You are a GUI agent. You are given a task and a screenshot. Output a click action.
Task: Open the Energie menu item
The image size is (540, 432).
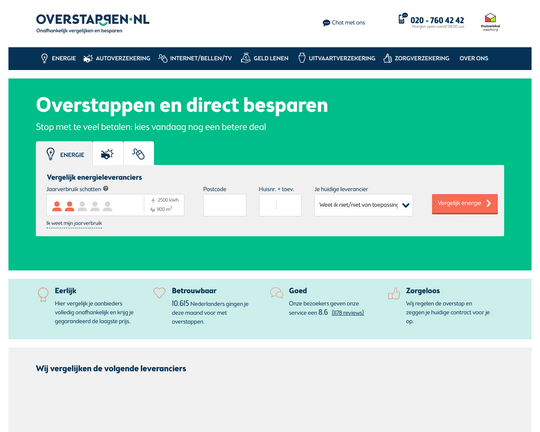[64, 58]
